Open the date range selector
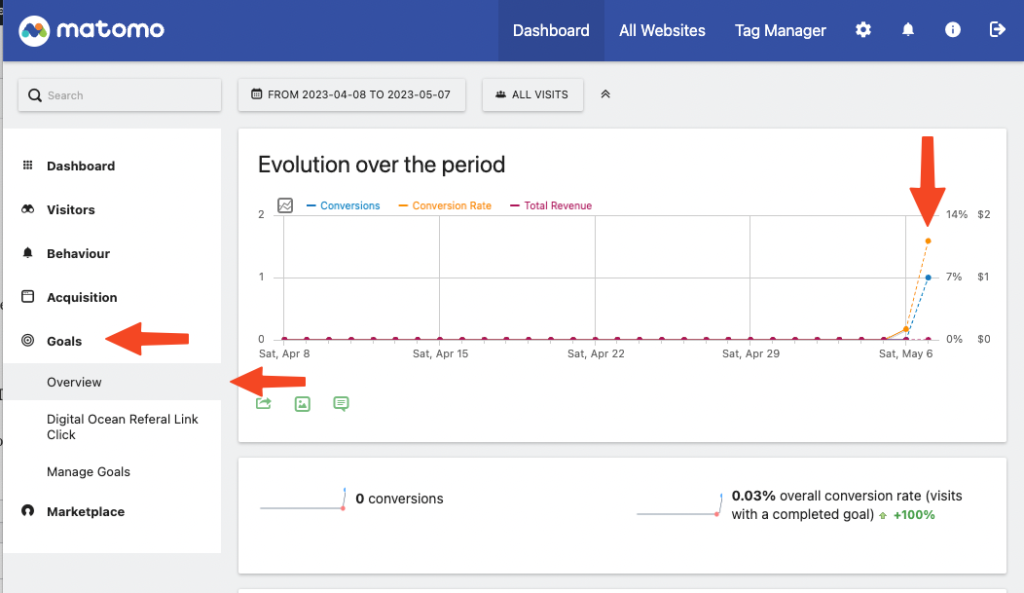Viewport: 1024px width, 593px height. point(351,95)
